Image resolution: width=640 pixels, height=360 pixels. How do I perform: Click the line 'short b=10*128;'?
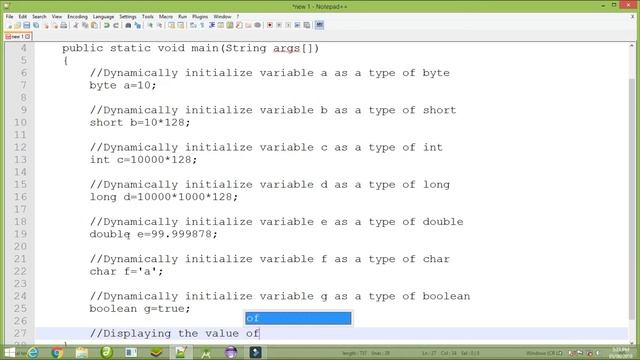(140, 122)
